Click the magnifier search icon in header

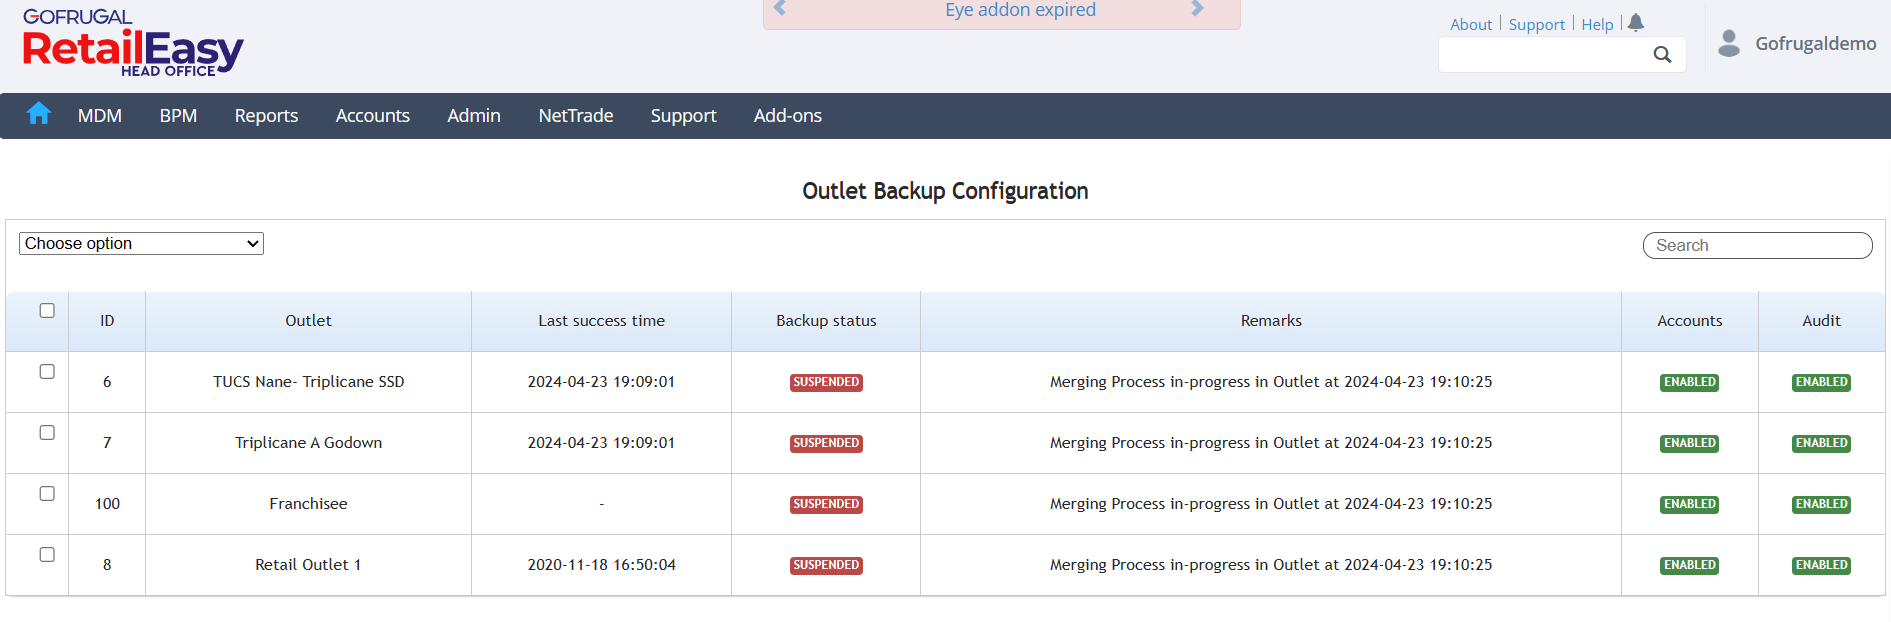click(1662, 55)
